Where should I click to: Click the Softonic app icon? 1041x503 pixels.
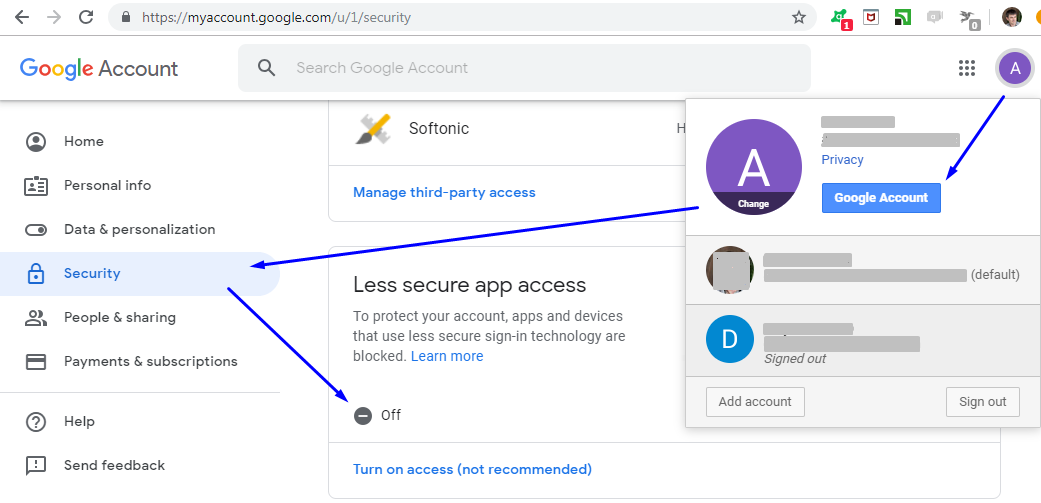pyautogui.click(x=372, y=129)
